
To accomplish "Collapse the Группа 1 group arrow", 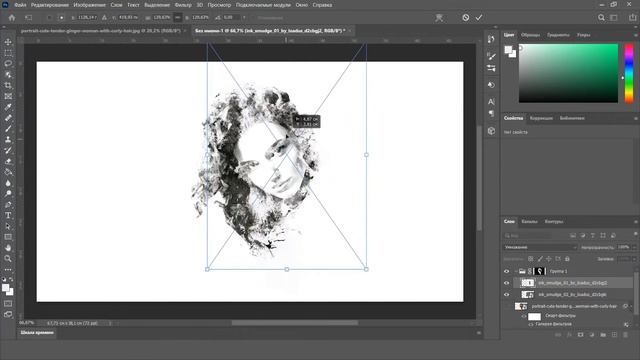I will (x=516, y=271).
